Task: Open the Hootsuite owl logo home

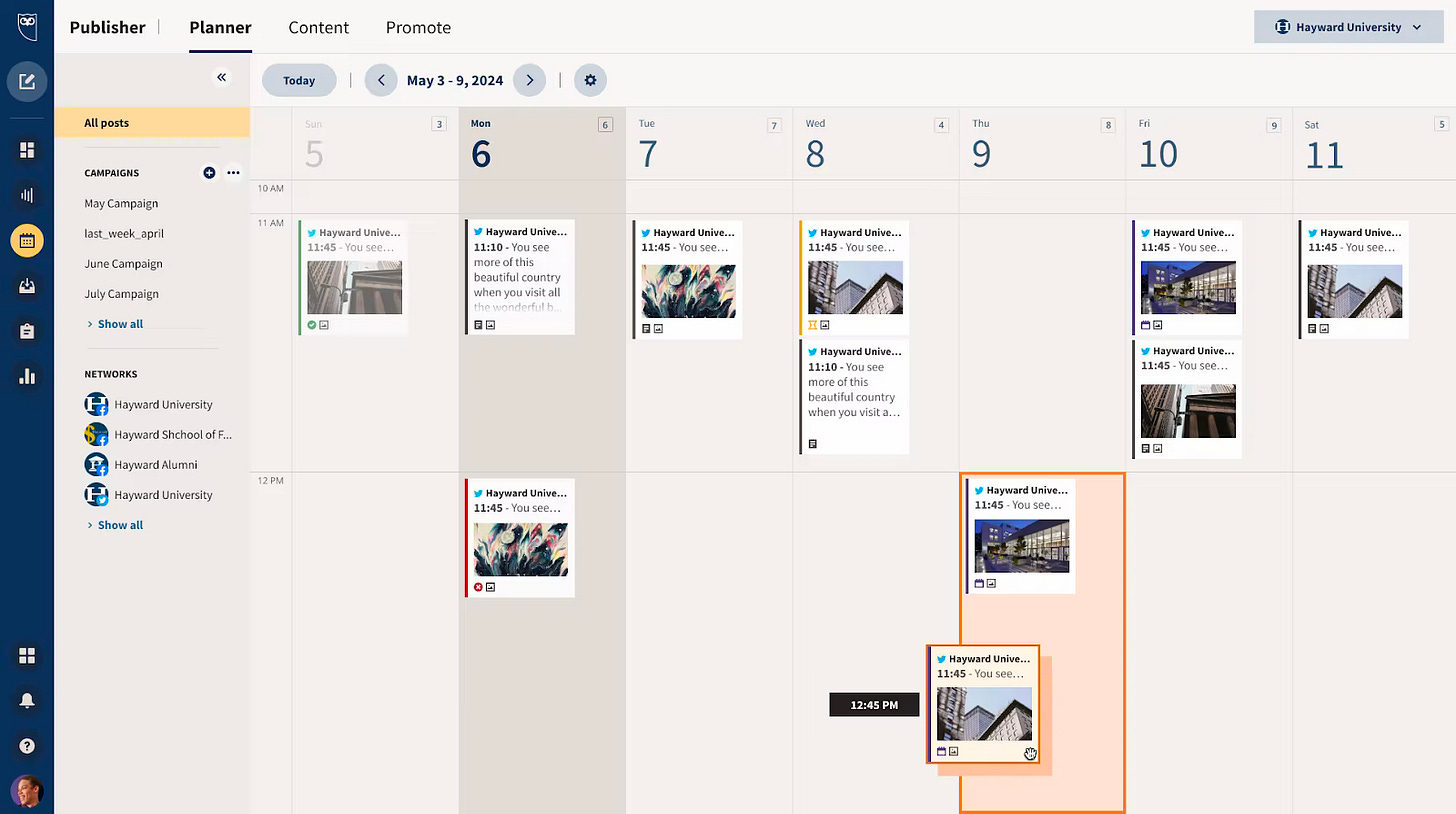Action: point(27,27)
